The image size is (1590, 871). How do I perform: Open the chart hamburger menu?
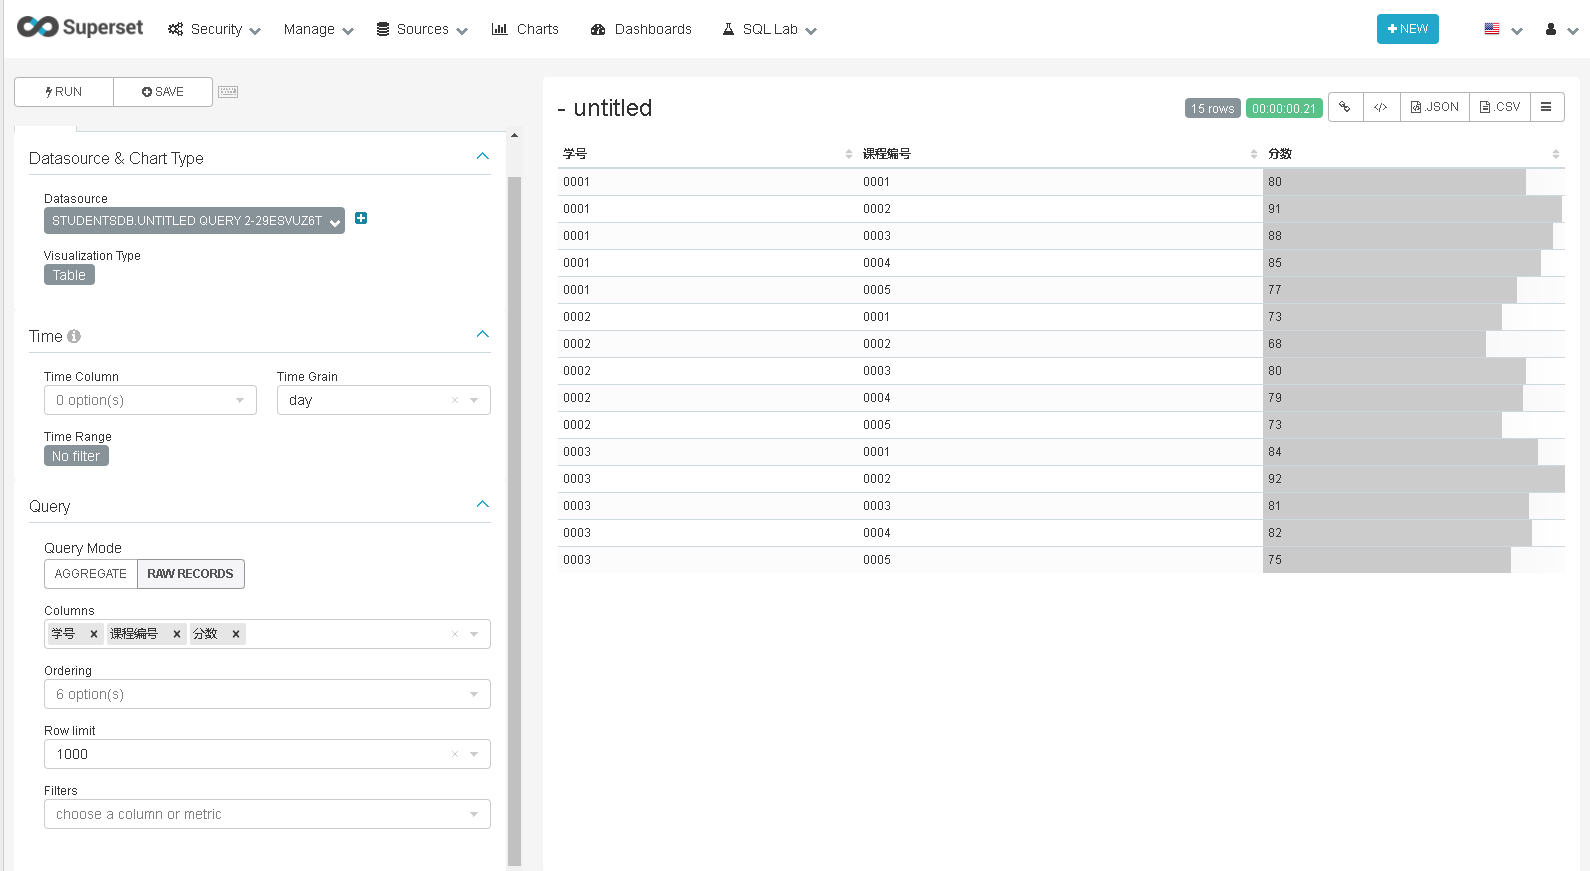coord(1547,107)
